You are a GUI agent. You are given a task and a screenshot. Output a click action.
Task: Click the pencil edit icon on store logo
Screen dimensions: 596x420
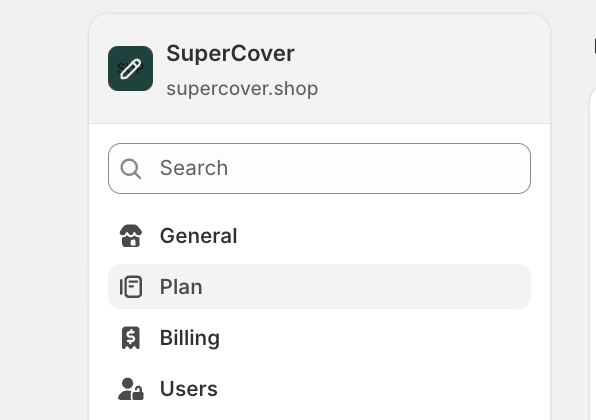(131, 69)
